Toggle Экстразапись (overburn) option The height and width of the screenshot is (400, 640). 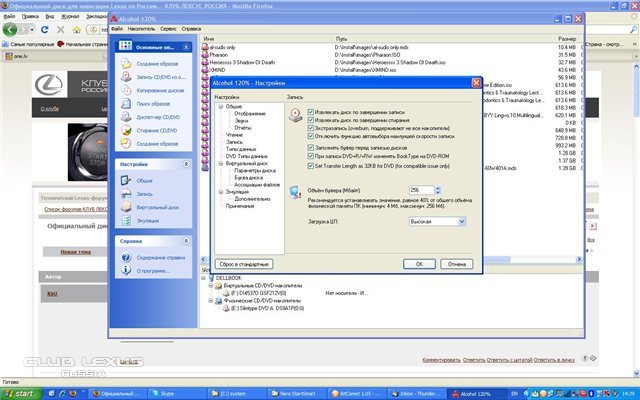pos(311,128)
